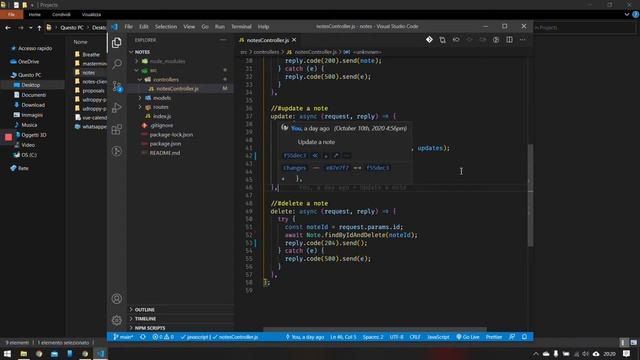Screen dimensions: 640x360
Task: Open the Search view in the activity bar
Action: (x=117, y=64)
